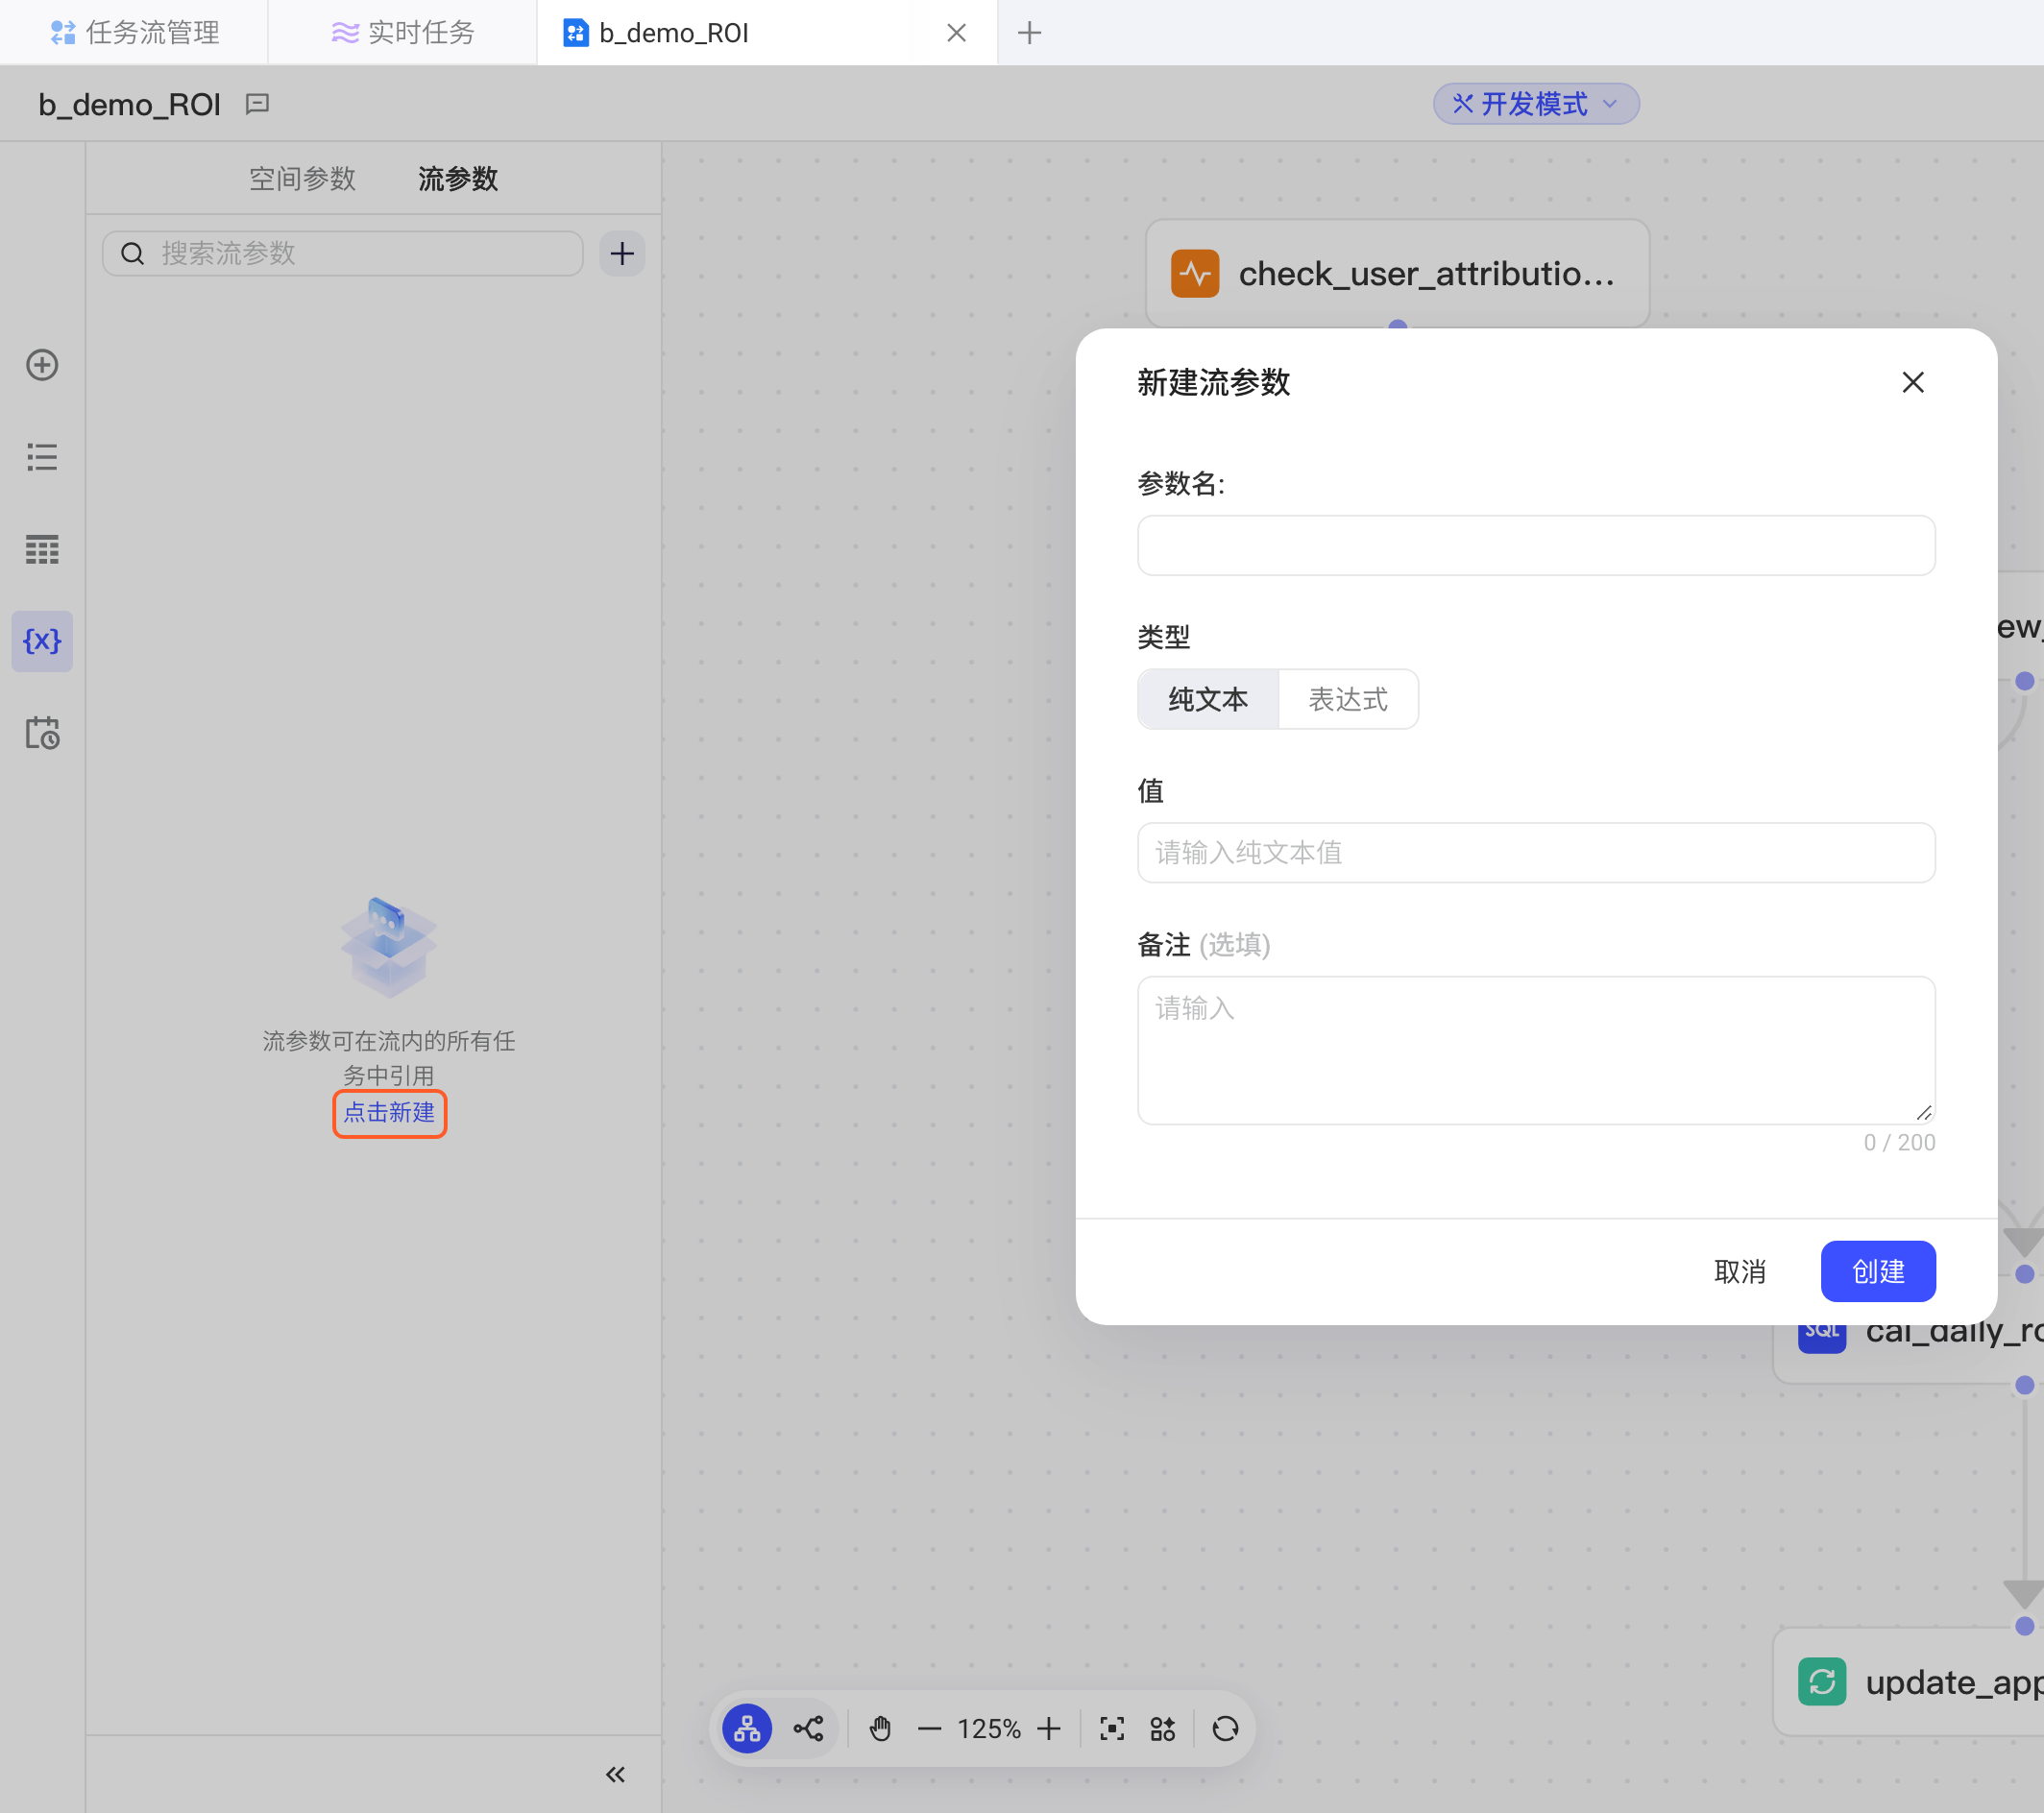The height and width of the screenshot is (1813, 2044).
Task: Open the 开发模式 dropdown
Action: pos(1536,104)
